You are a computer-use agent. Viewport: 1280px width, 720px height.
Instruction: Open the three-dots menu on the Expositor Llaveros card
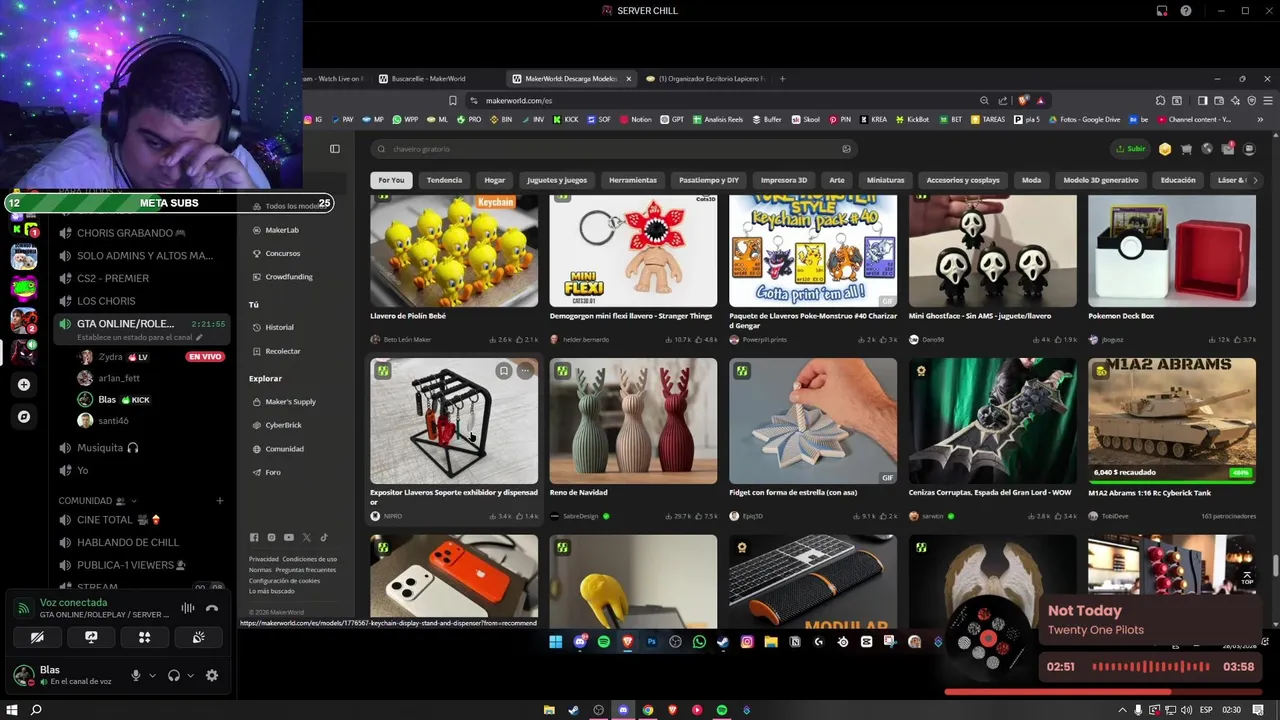[x=525, y=371]
